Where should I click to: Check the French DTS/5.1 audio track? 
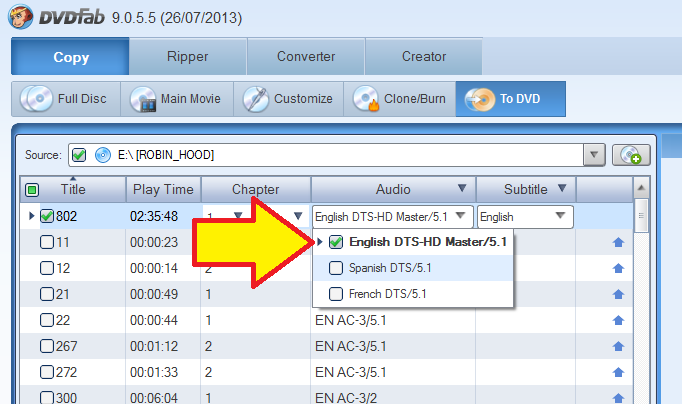(x=336, y=294)
